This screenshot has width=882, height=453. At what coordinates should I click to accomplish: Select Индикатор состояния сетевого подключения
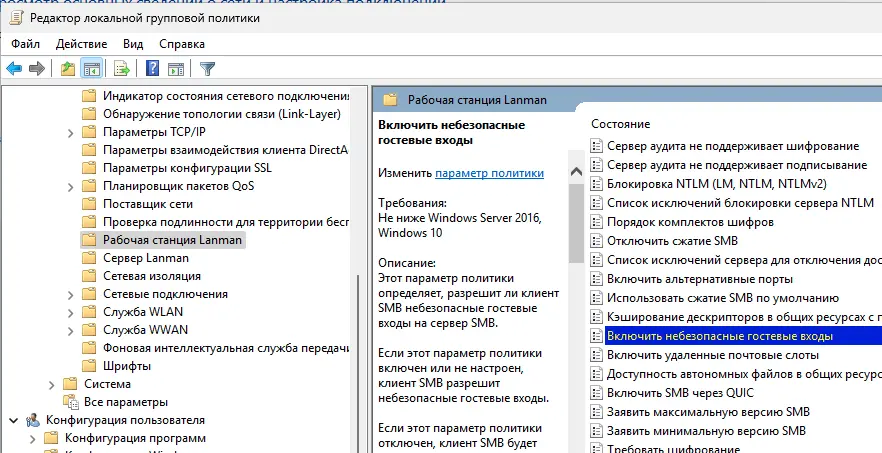pyautogui.click(x=226, y=96)
